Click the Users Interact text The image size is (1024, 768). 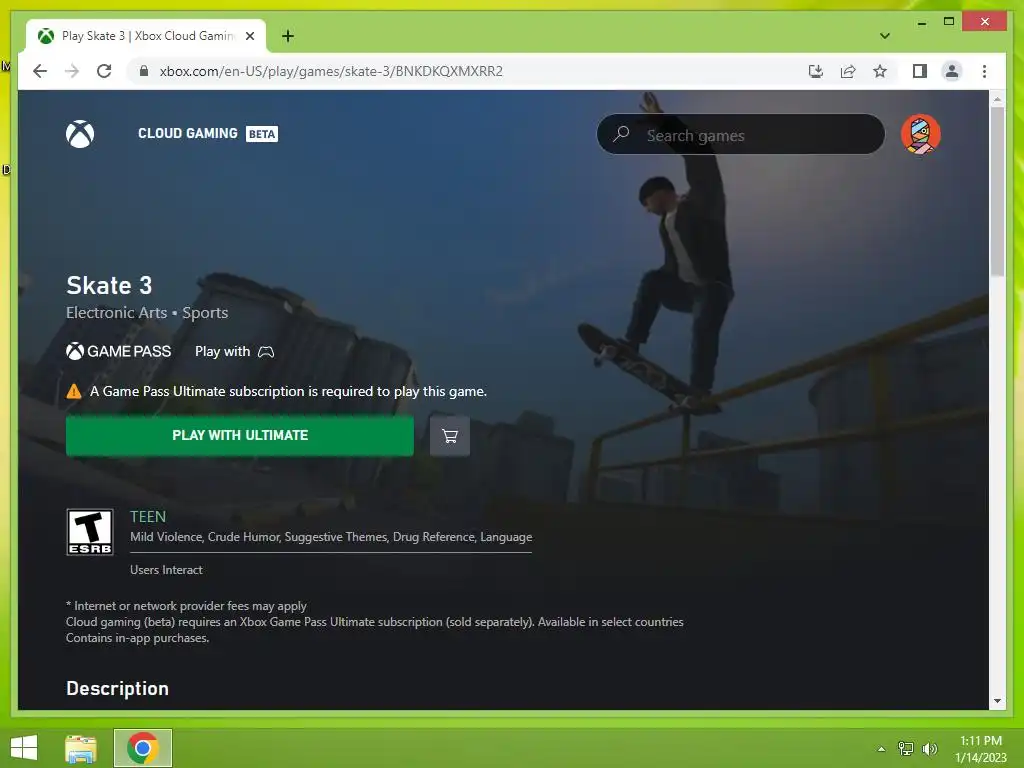166,569
